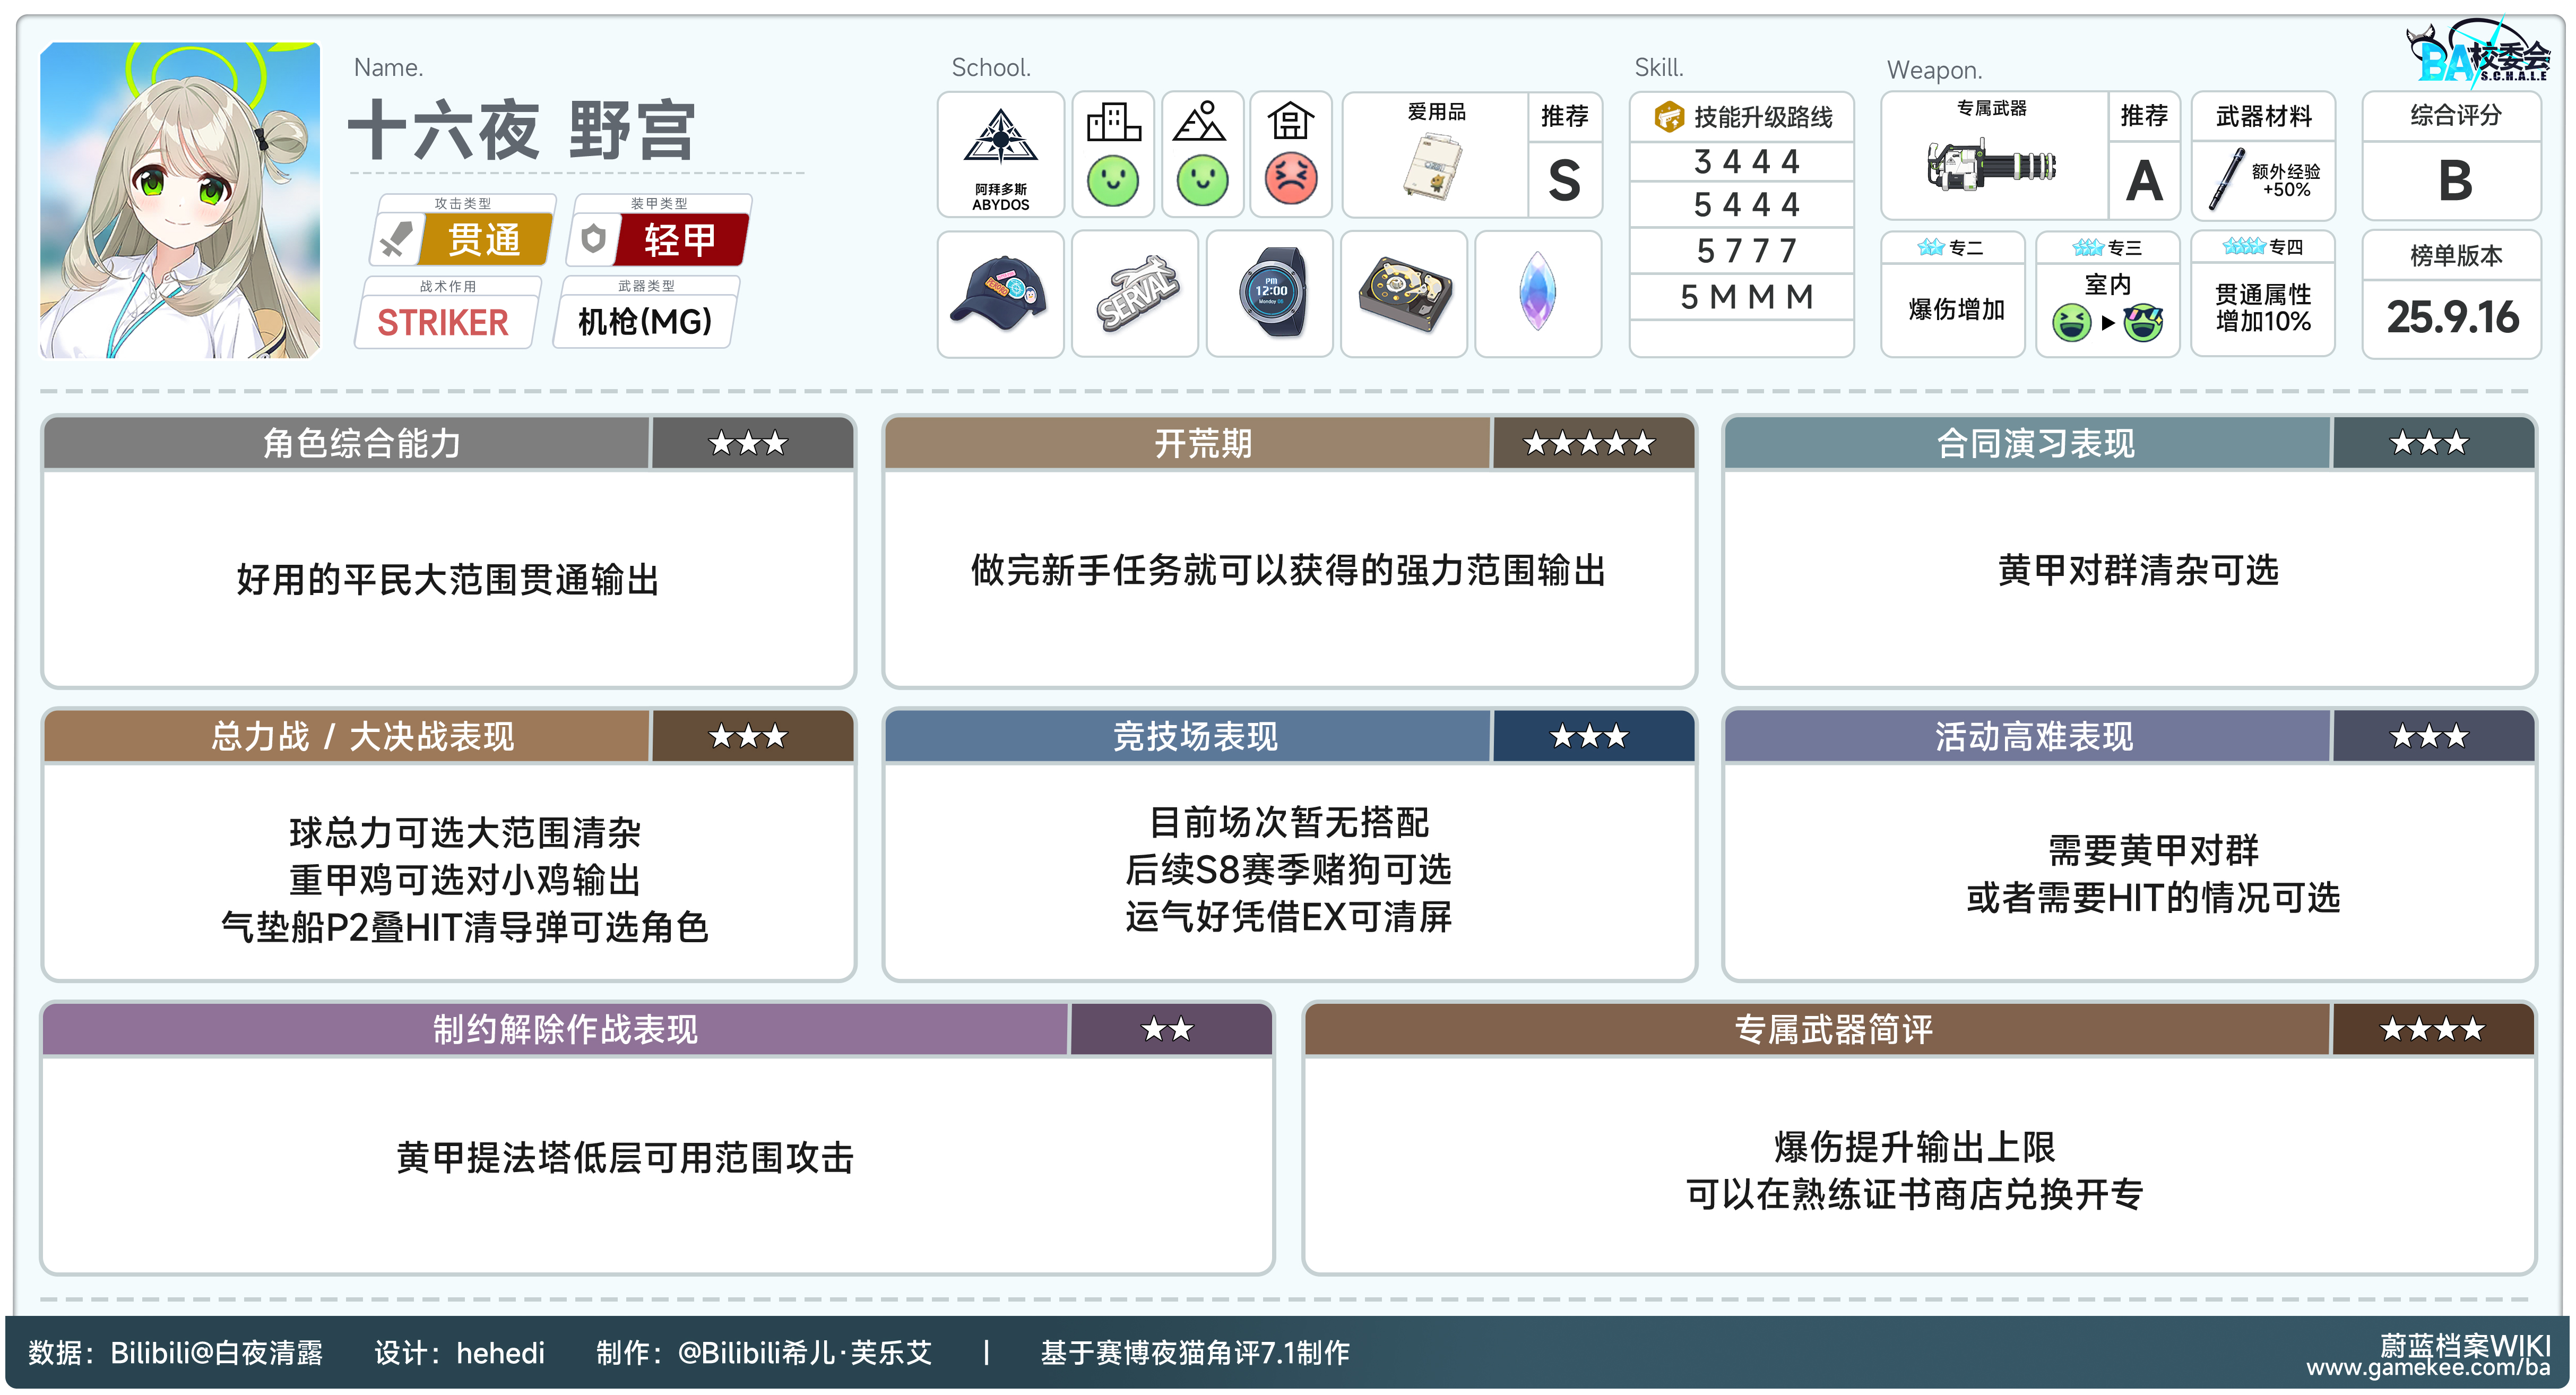The height and width of the screenshot is (1395, 2576).
Task: Click the 贯通 attack type badge
Action: click(x=484, y=240)
